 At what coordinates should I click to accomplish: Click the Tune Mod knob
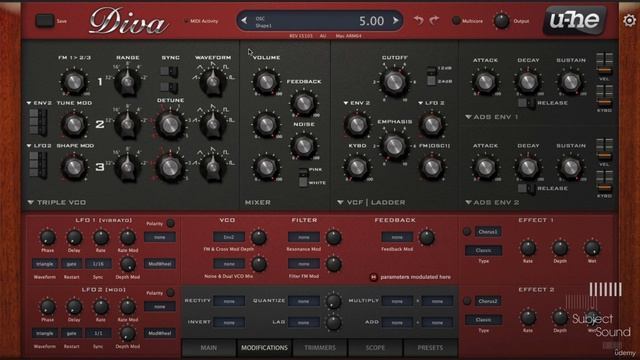click(74, 125)
